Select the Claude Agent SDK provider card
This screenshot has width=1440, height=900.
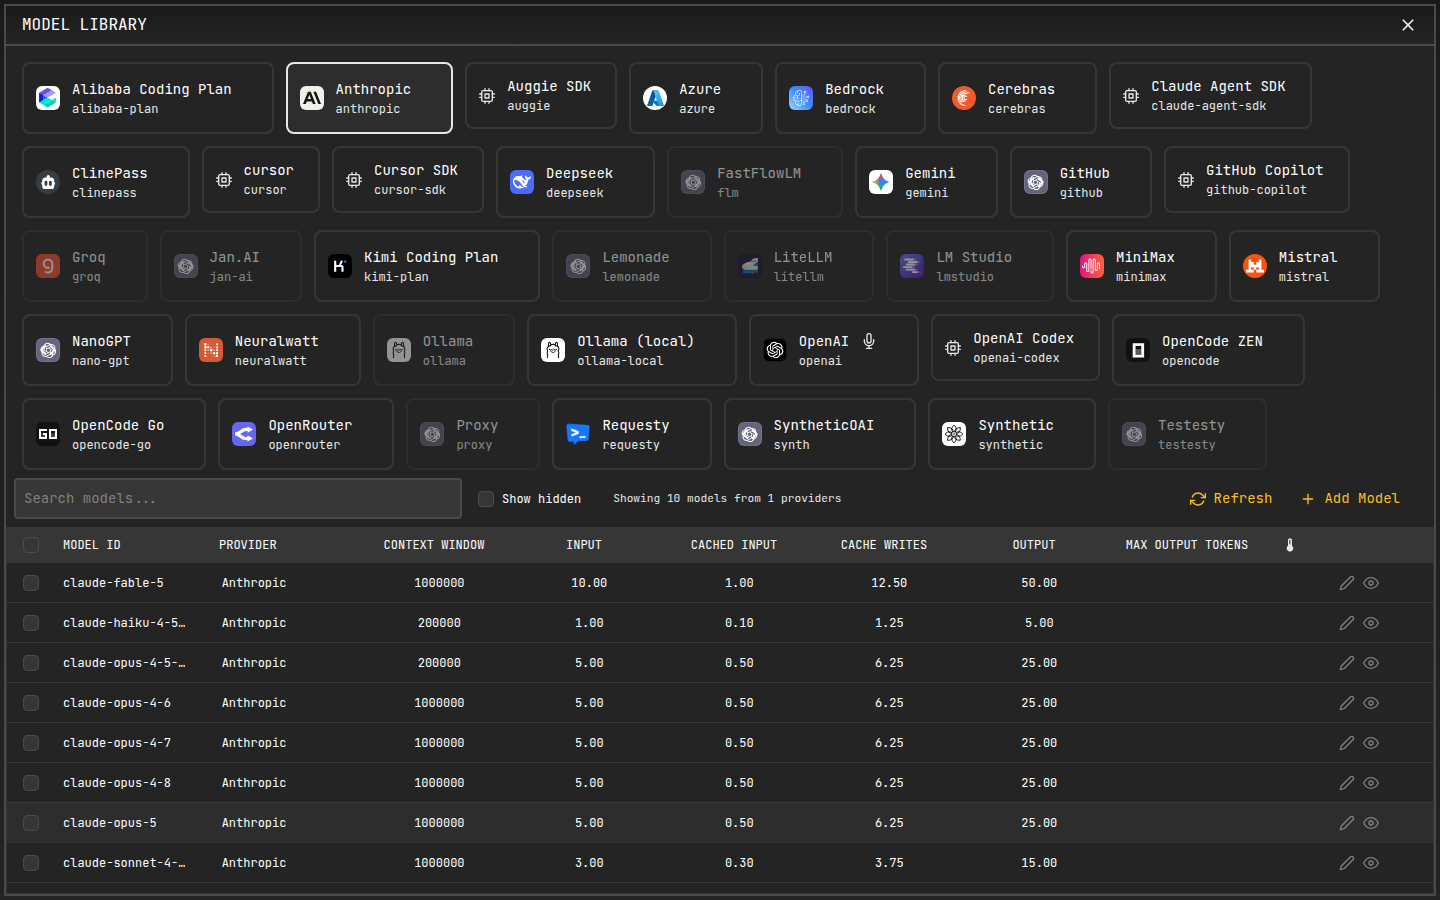(1210, 96)
